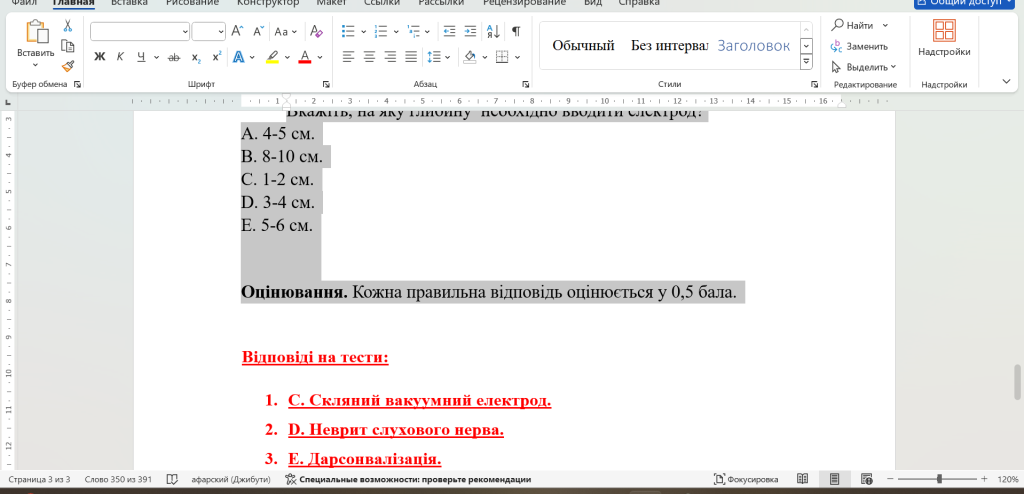This screenshot has width=1024, height=494.
Task: Decrease font size with A-down icon
Action: (x=259, y=31)
